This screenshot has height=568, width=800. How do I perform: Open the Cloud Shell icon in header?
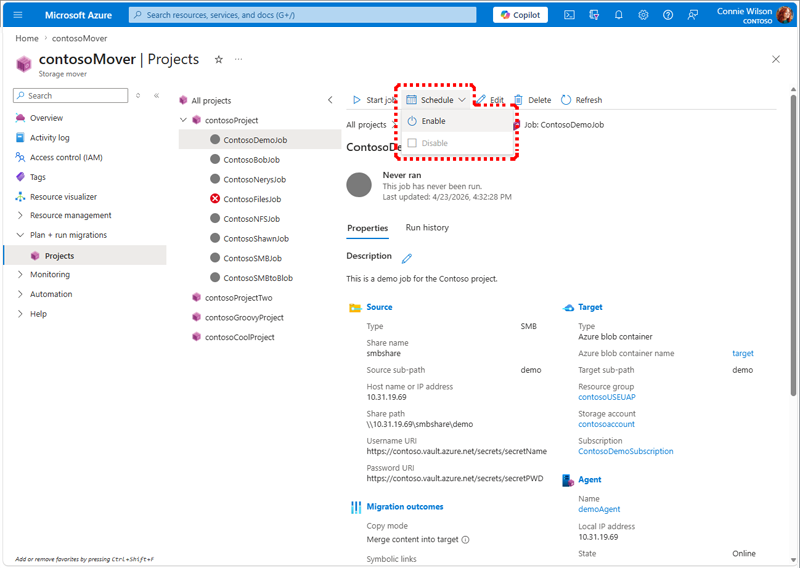pyautogui.click(x=569, y=15)
